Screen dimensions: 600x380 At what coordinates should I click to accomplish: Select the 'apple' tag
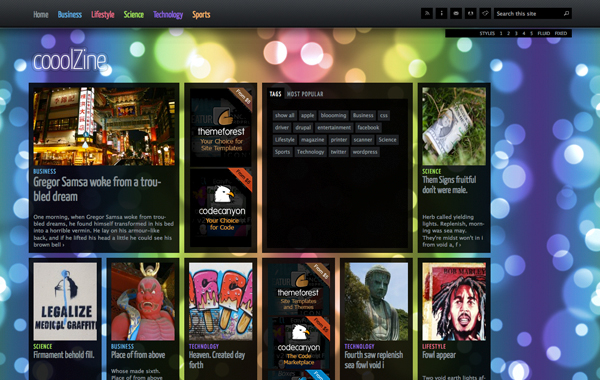307,115
